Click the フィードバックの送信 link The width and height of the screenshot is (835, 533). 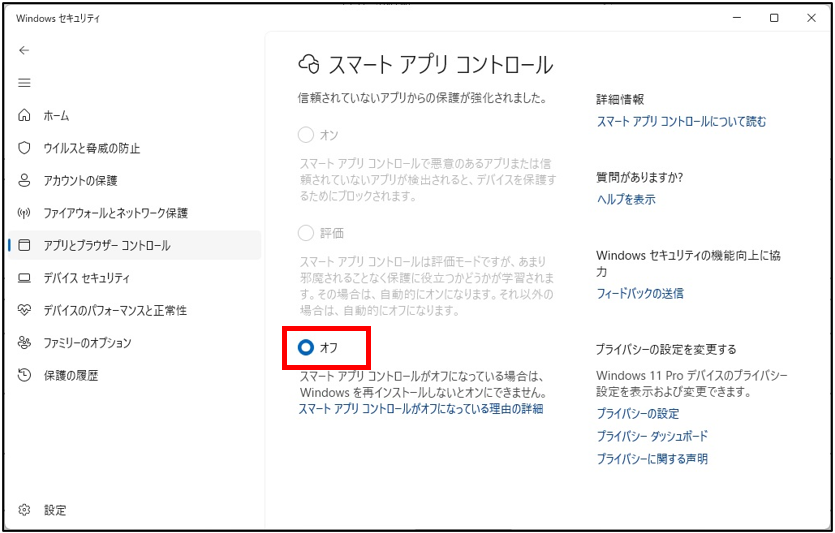click(640, 293)
